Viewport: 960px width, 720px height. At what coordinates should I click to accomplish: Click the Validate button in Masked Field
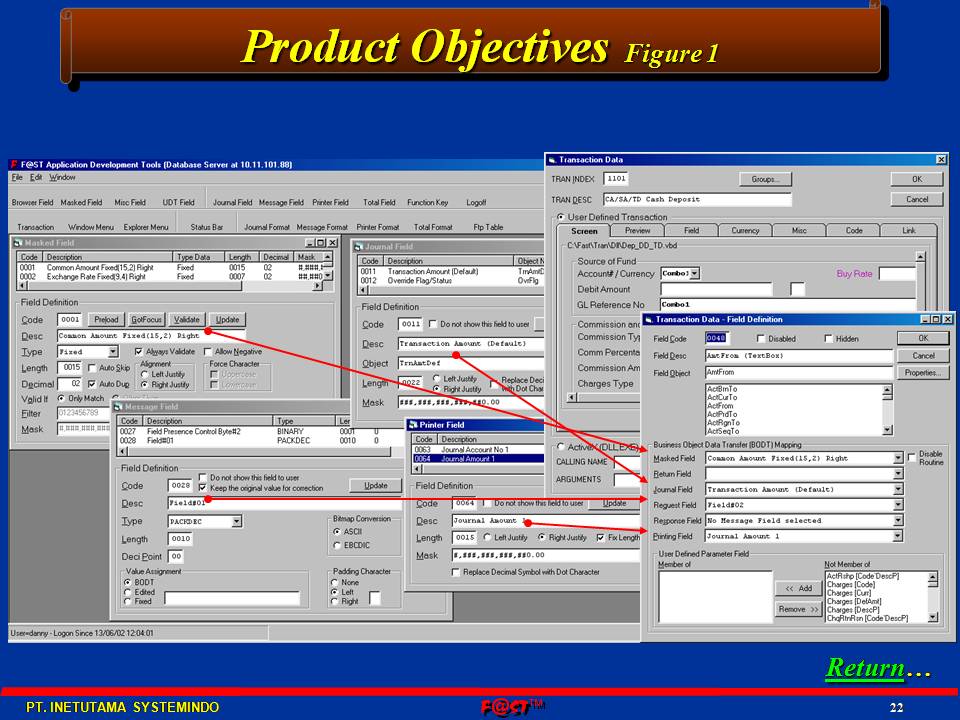click(187, 320)
